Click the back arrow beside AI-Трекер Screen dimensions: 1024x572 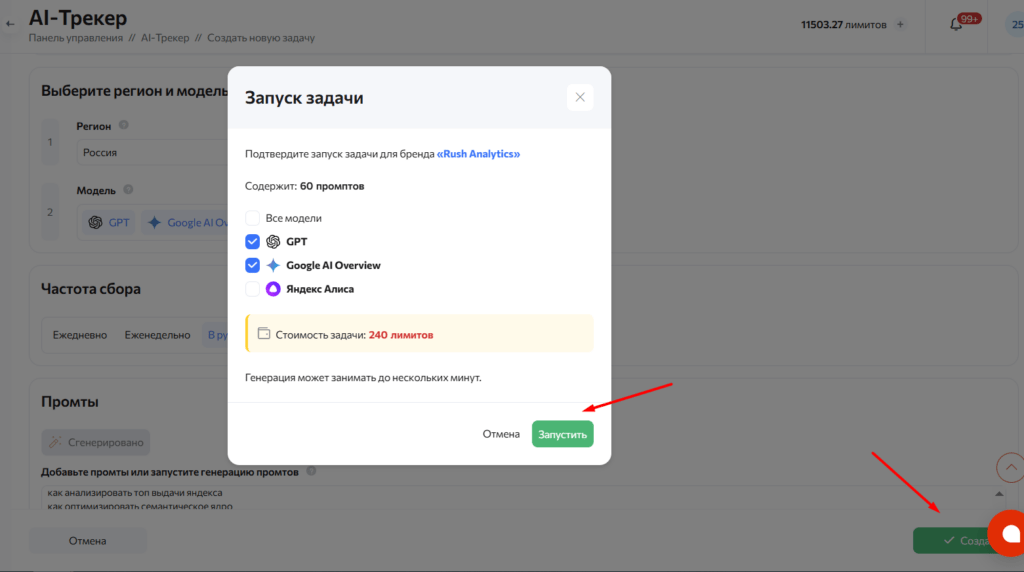10,23
